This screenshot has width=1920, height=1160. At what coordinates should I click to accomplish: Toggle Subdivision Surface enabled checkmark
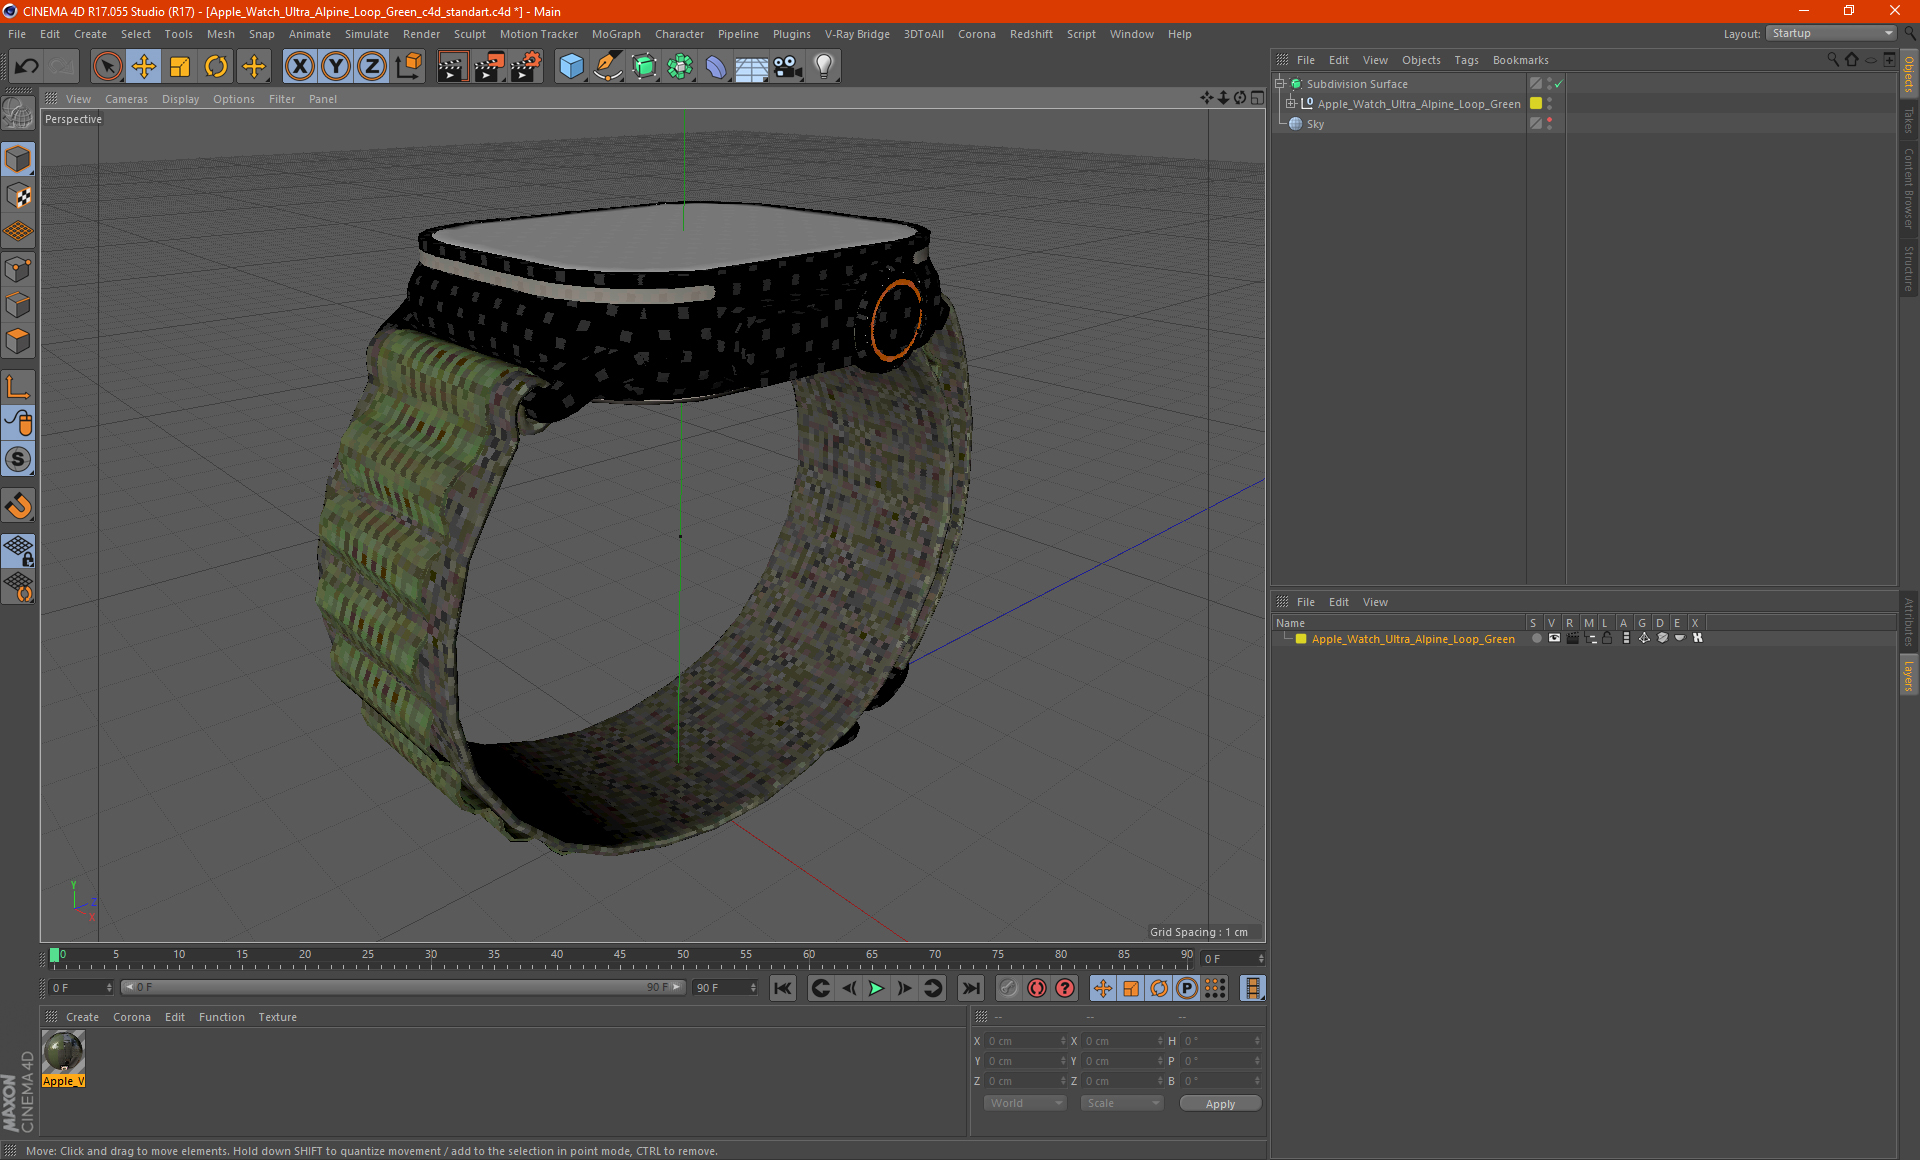coord(1559,84)
